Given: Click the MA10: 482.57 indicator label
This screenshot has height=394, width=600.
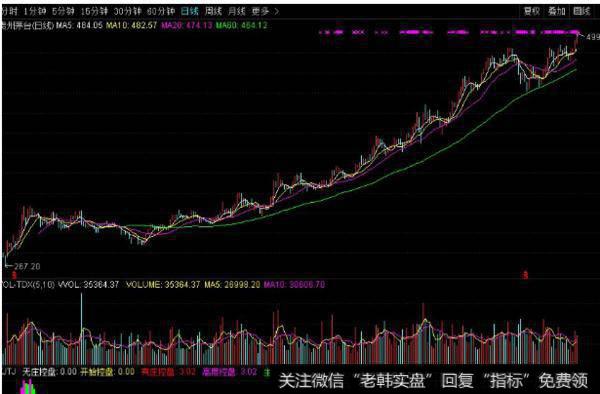Looking at the screenshot, I should (x=131, y=26).
